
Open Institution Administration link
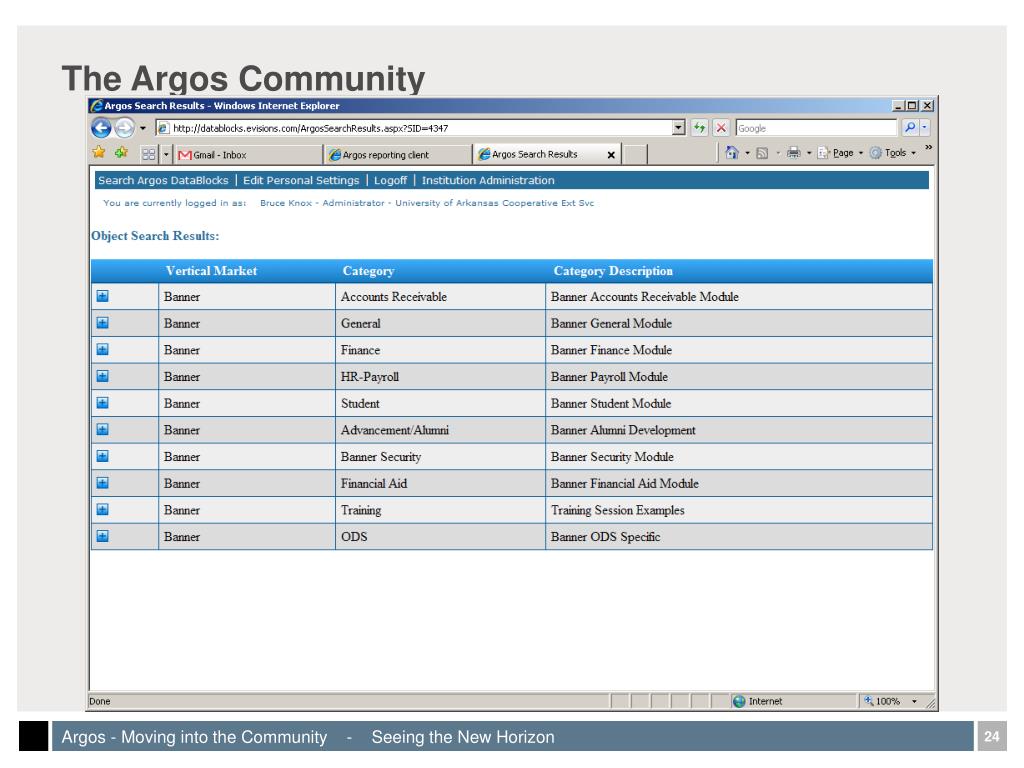(488, 180)
